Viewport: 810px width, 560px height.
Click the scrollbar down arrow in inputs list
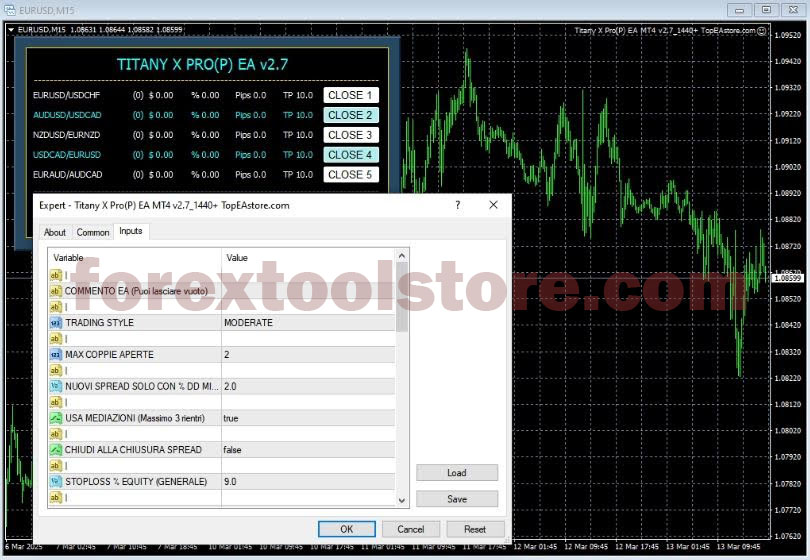[x=402, y=500]
